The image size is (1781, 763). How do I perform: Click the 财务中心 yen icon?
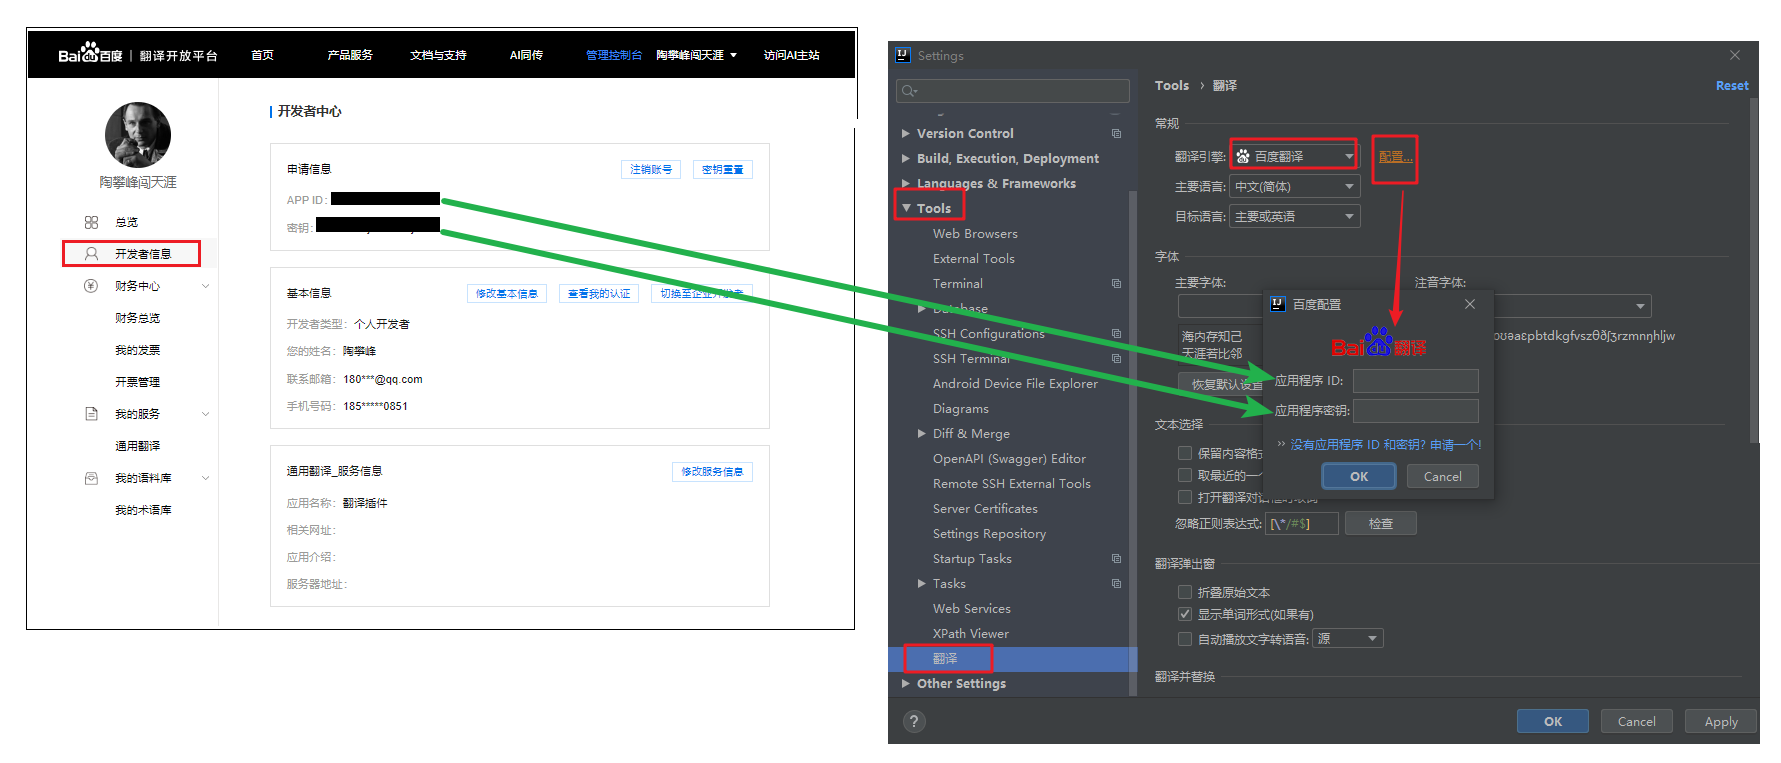[91, 286]
